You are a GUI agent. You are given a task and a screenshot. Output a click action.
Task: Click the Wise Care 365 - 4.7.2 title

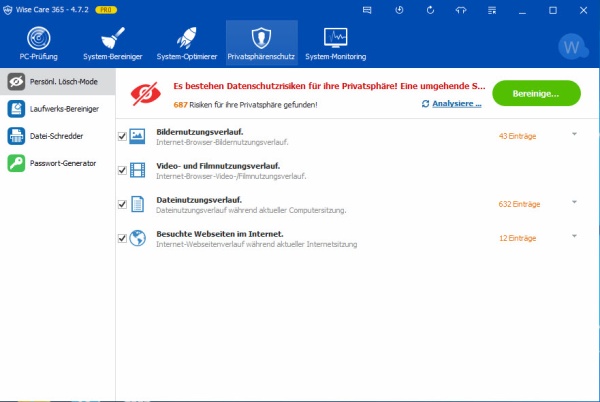tap(52, 10)
